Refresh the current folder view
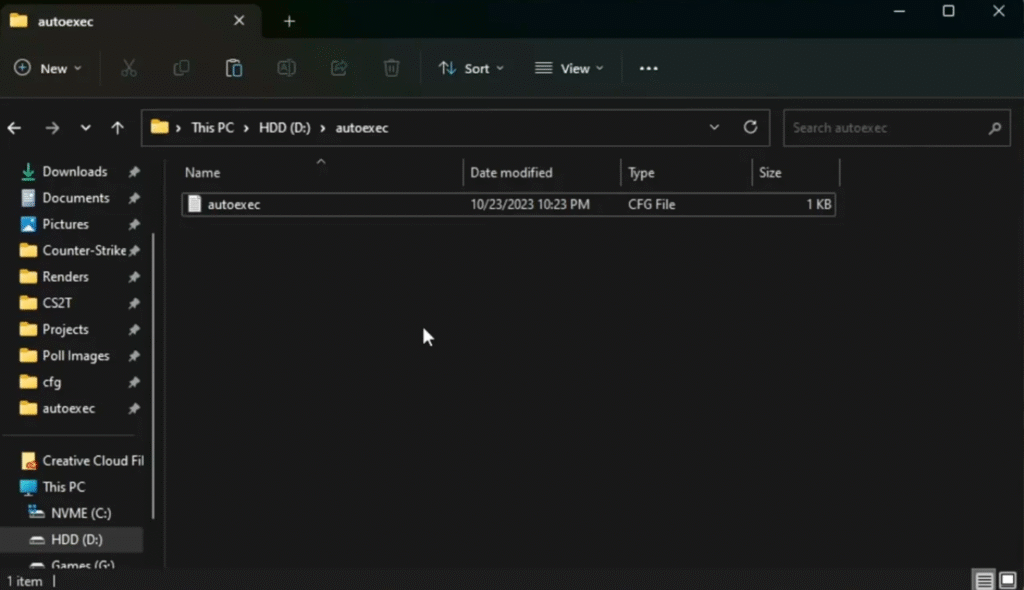1024x590 pixels. click(x=750, y=128)
